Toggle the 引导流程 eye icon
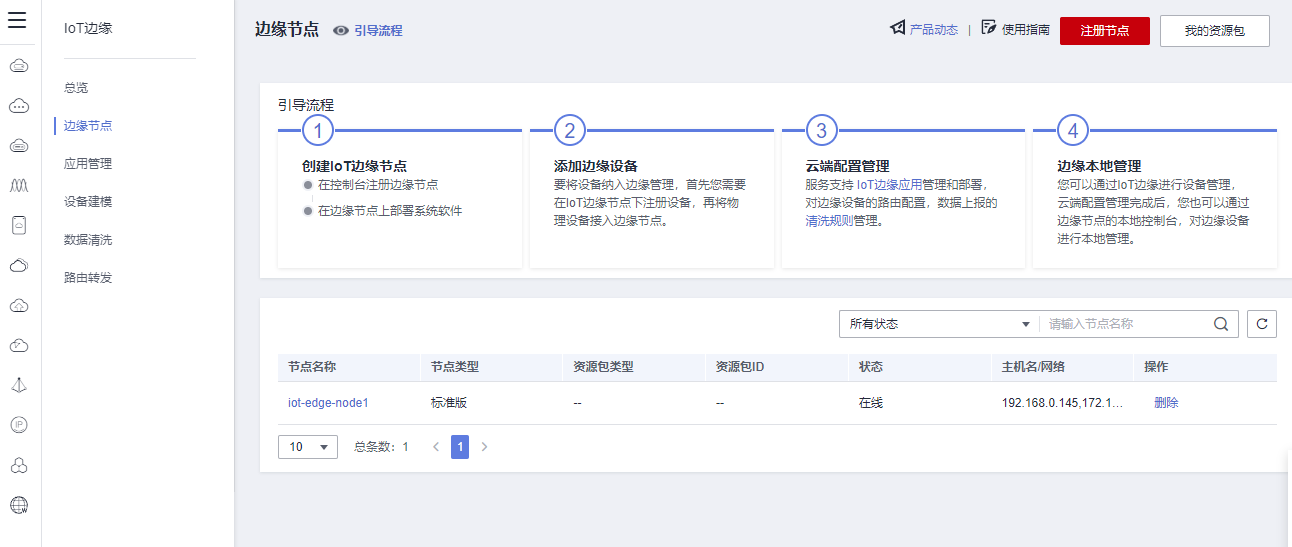Viewport: 1292px width, 547px height. [341, 31]
